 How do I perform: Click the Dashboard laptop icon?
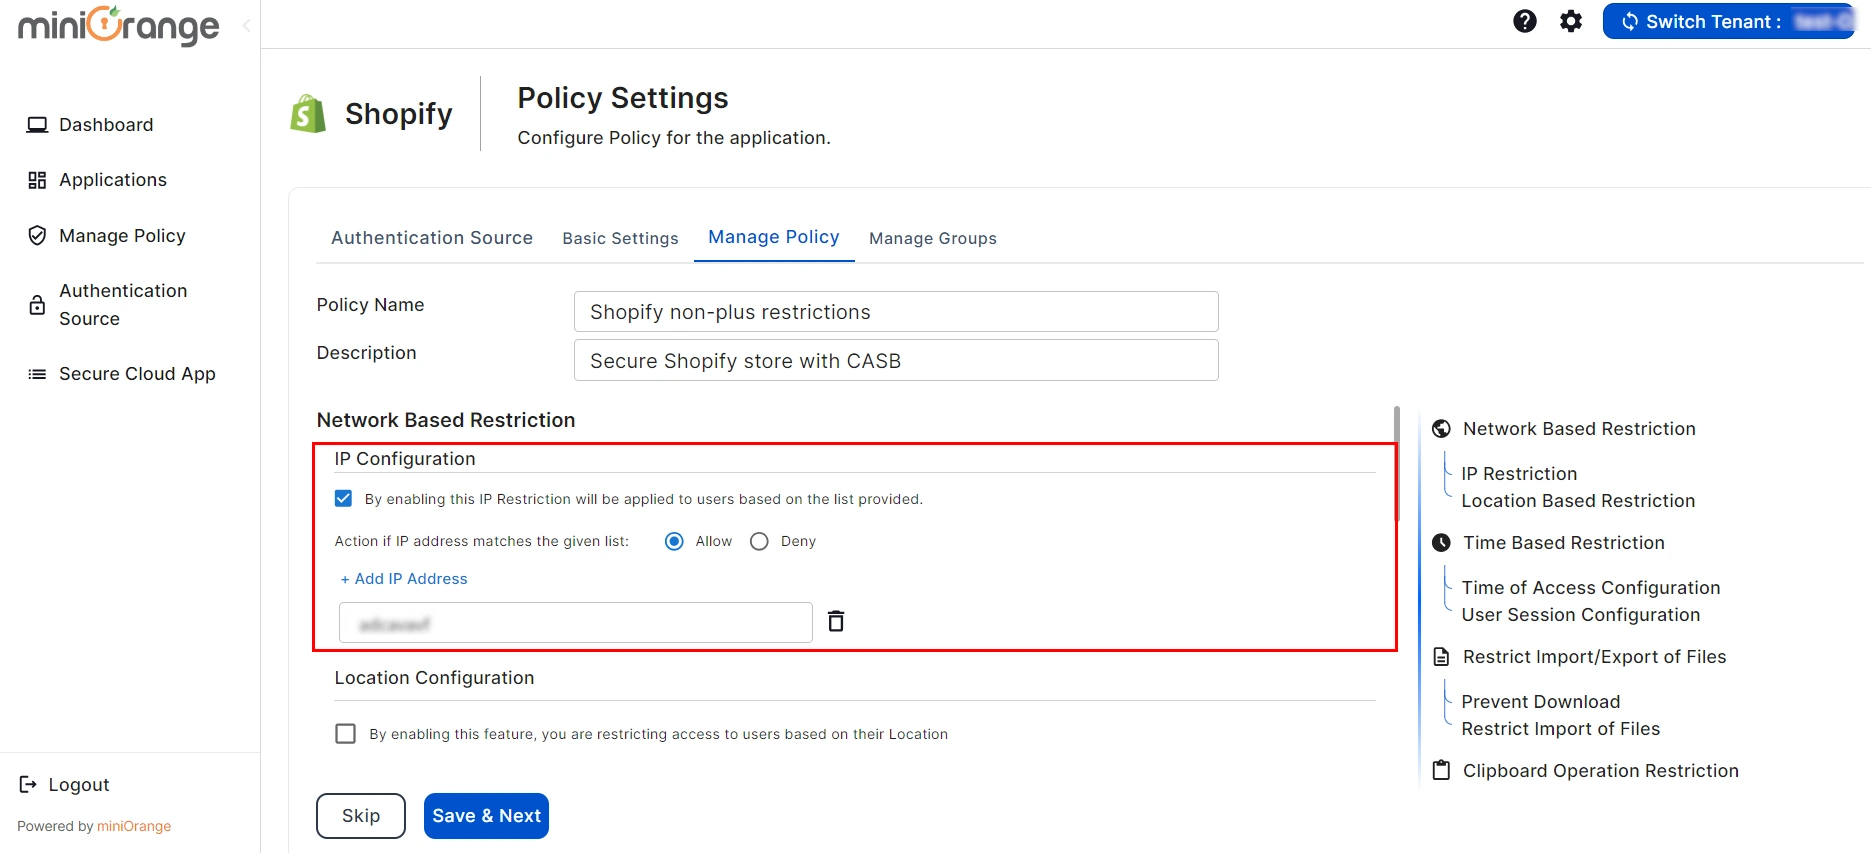(37, 125)
